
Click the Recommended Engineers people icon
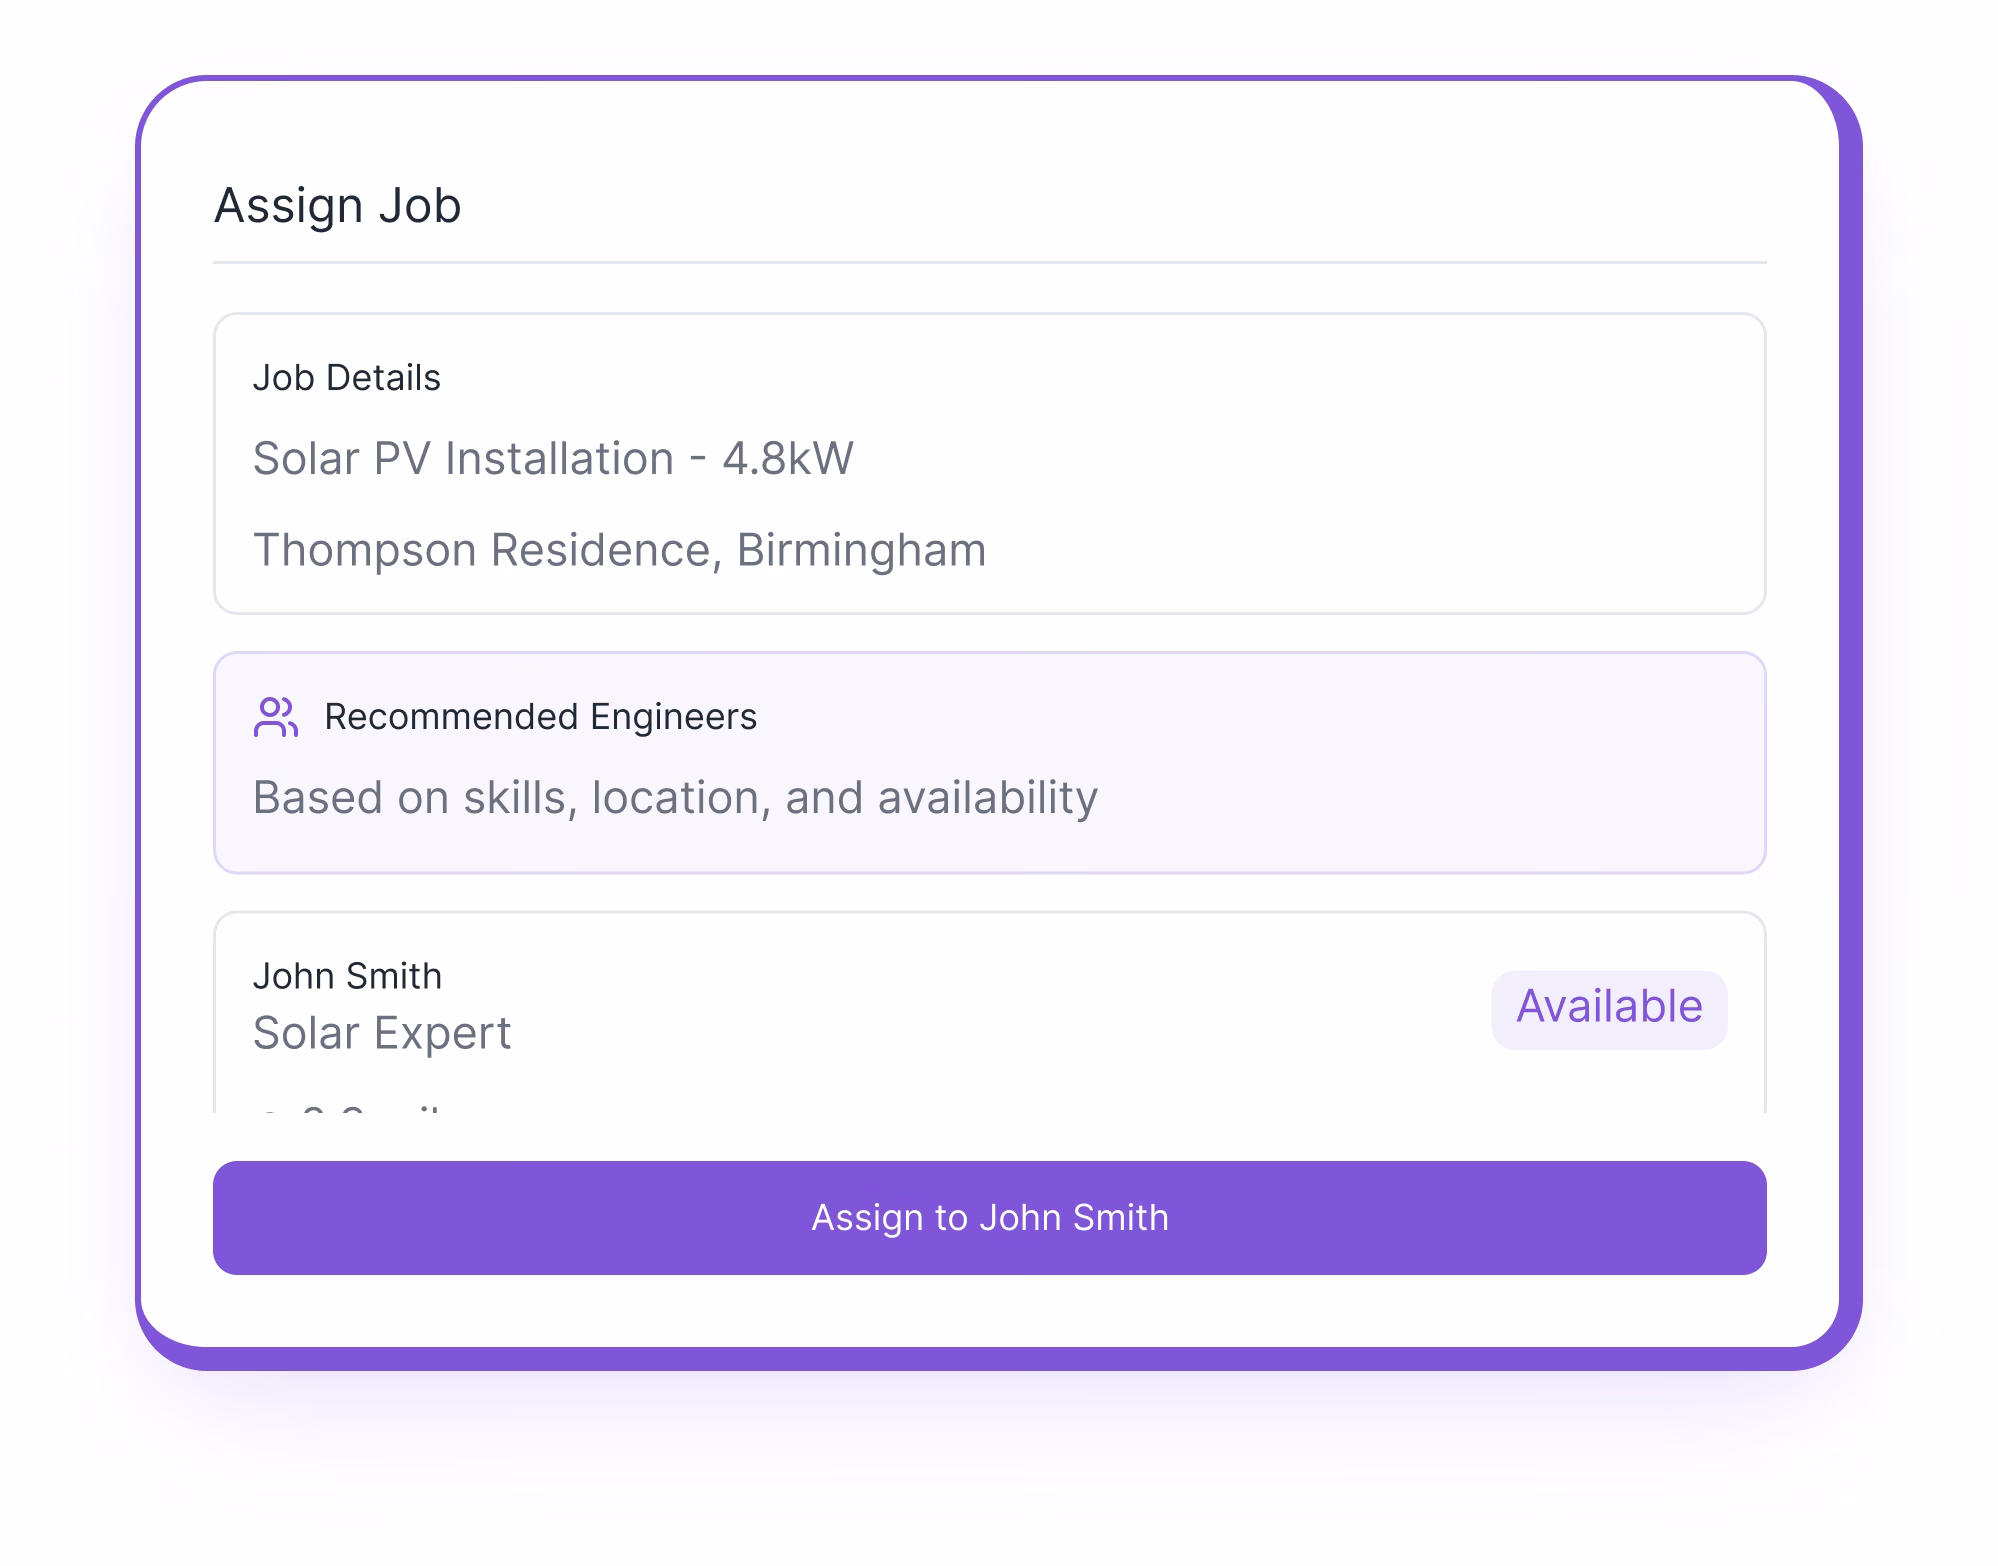(275, 717)
